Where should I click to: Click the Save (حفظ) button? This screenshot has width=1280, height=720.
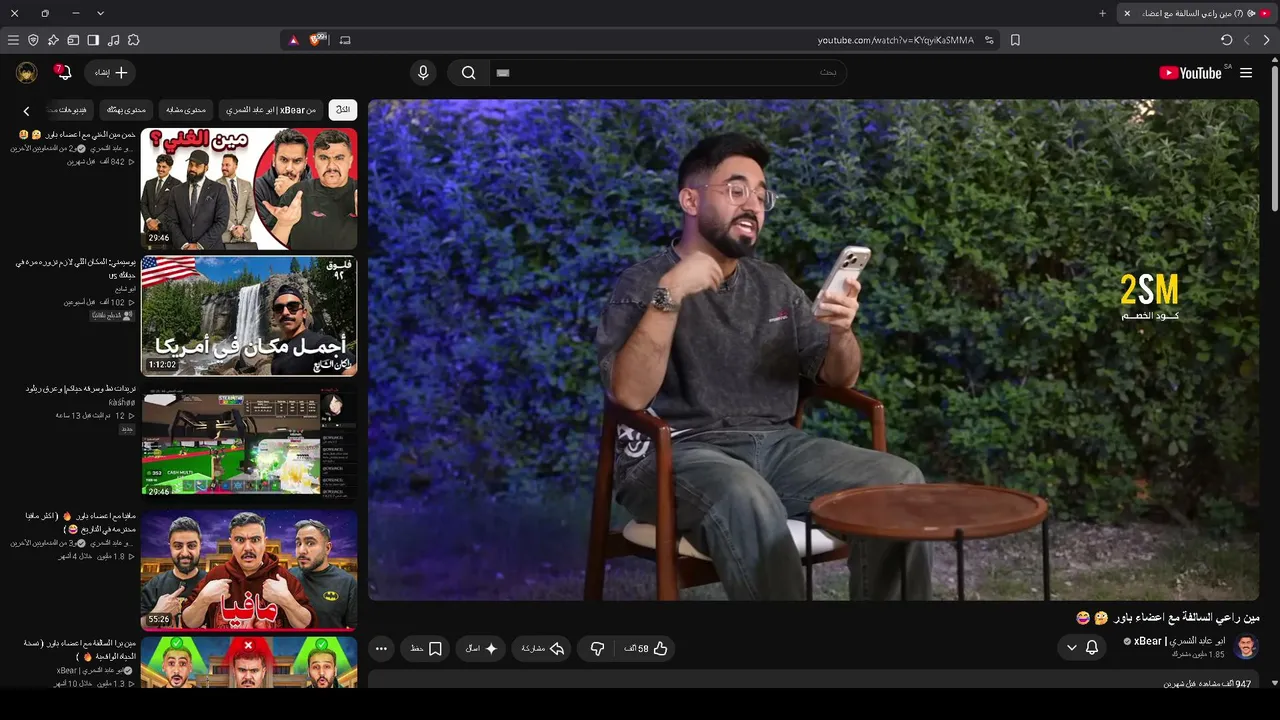pyautogui.click(x=426, y=649)
